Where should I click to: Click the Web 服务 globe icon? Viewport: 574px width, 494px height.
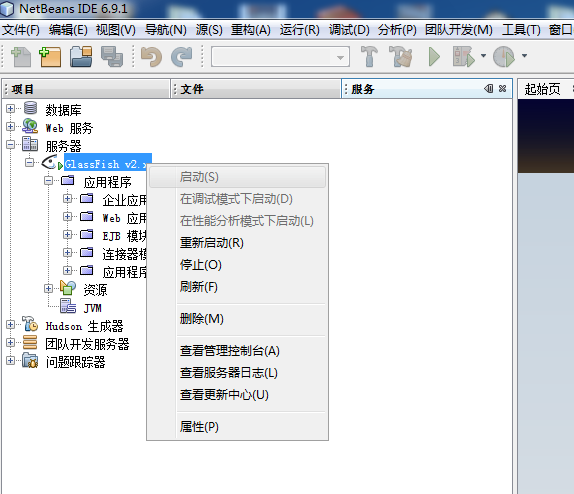[x=30, y=126]
